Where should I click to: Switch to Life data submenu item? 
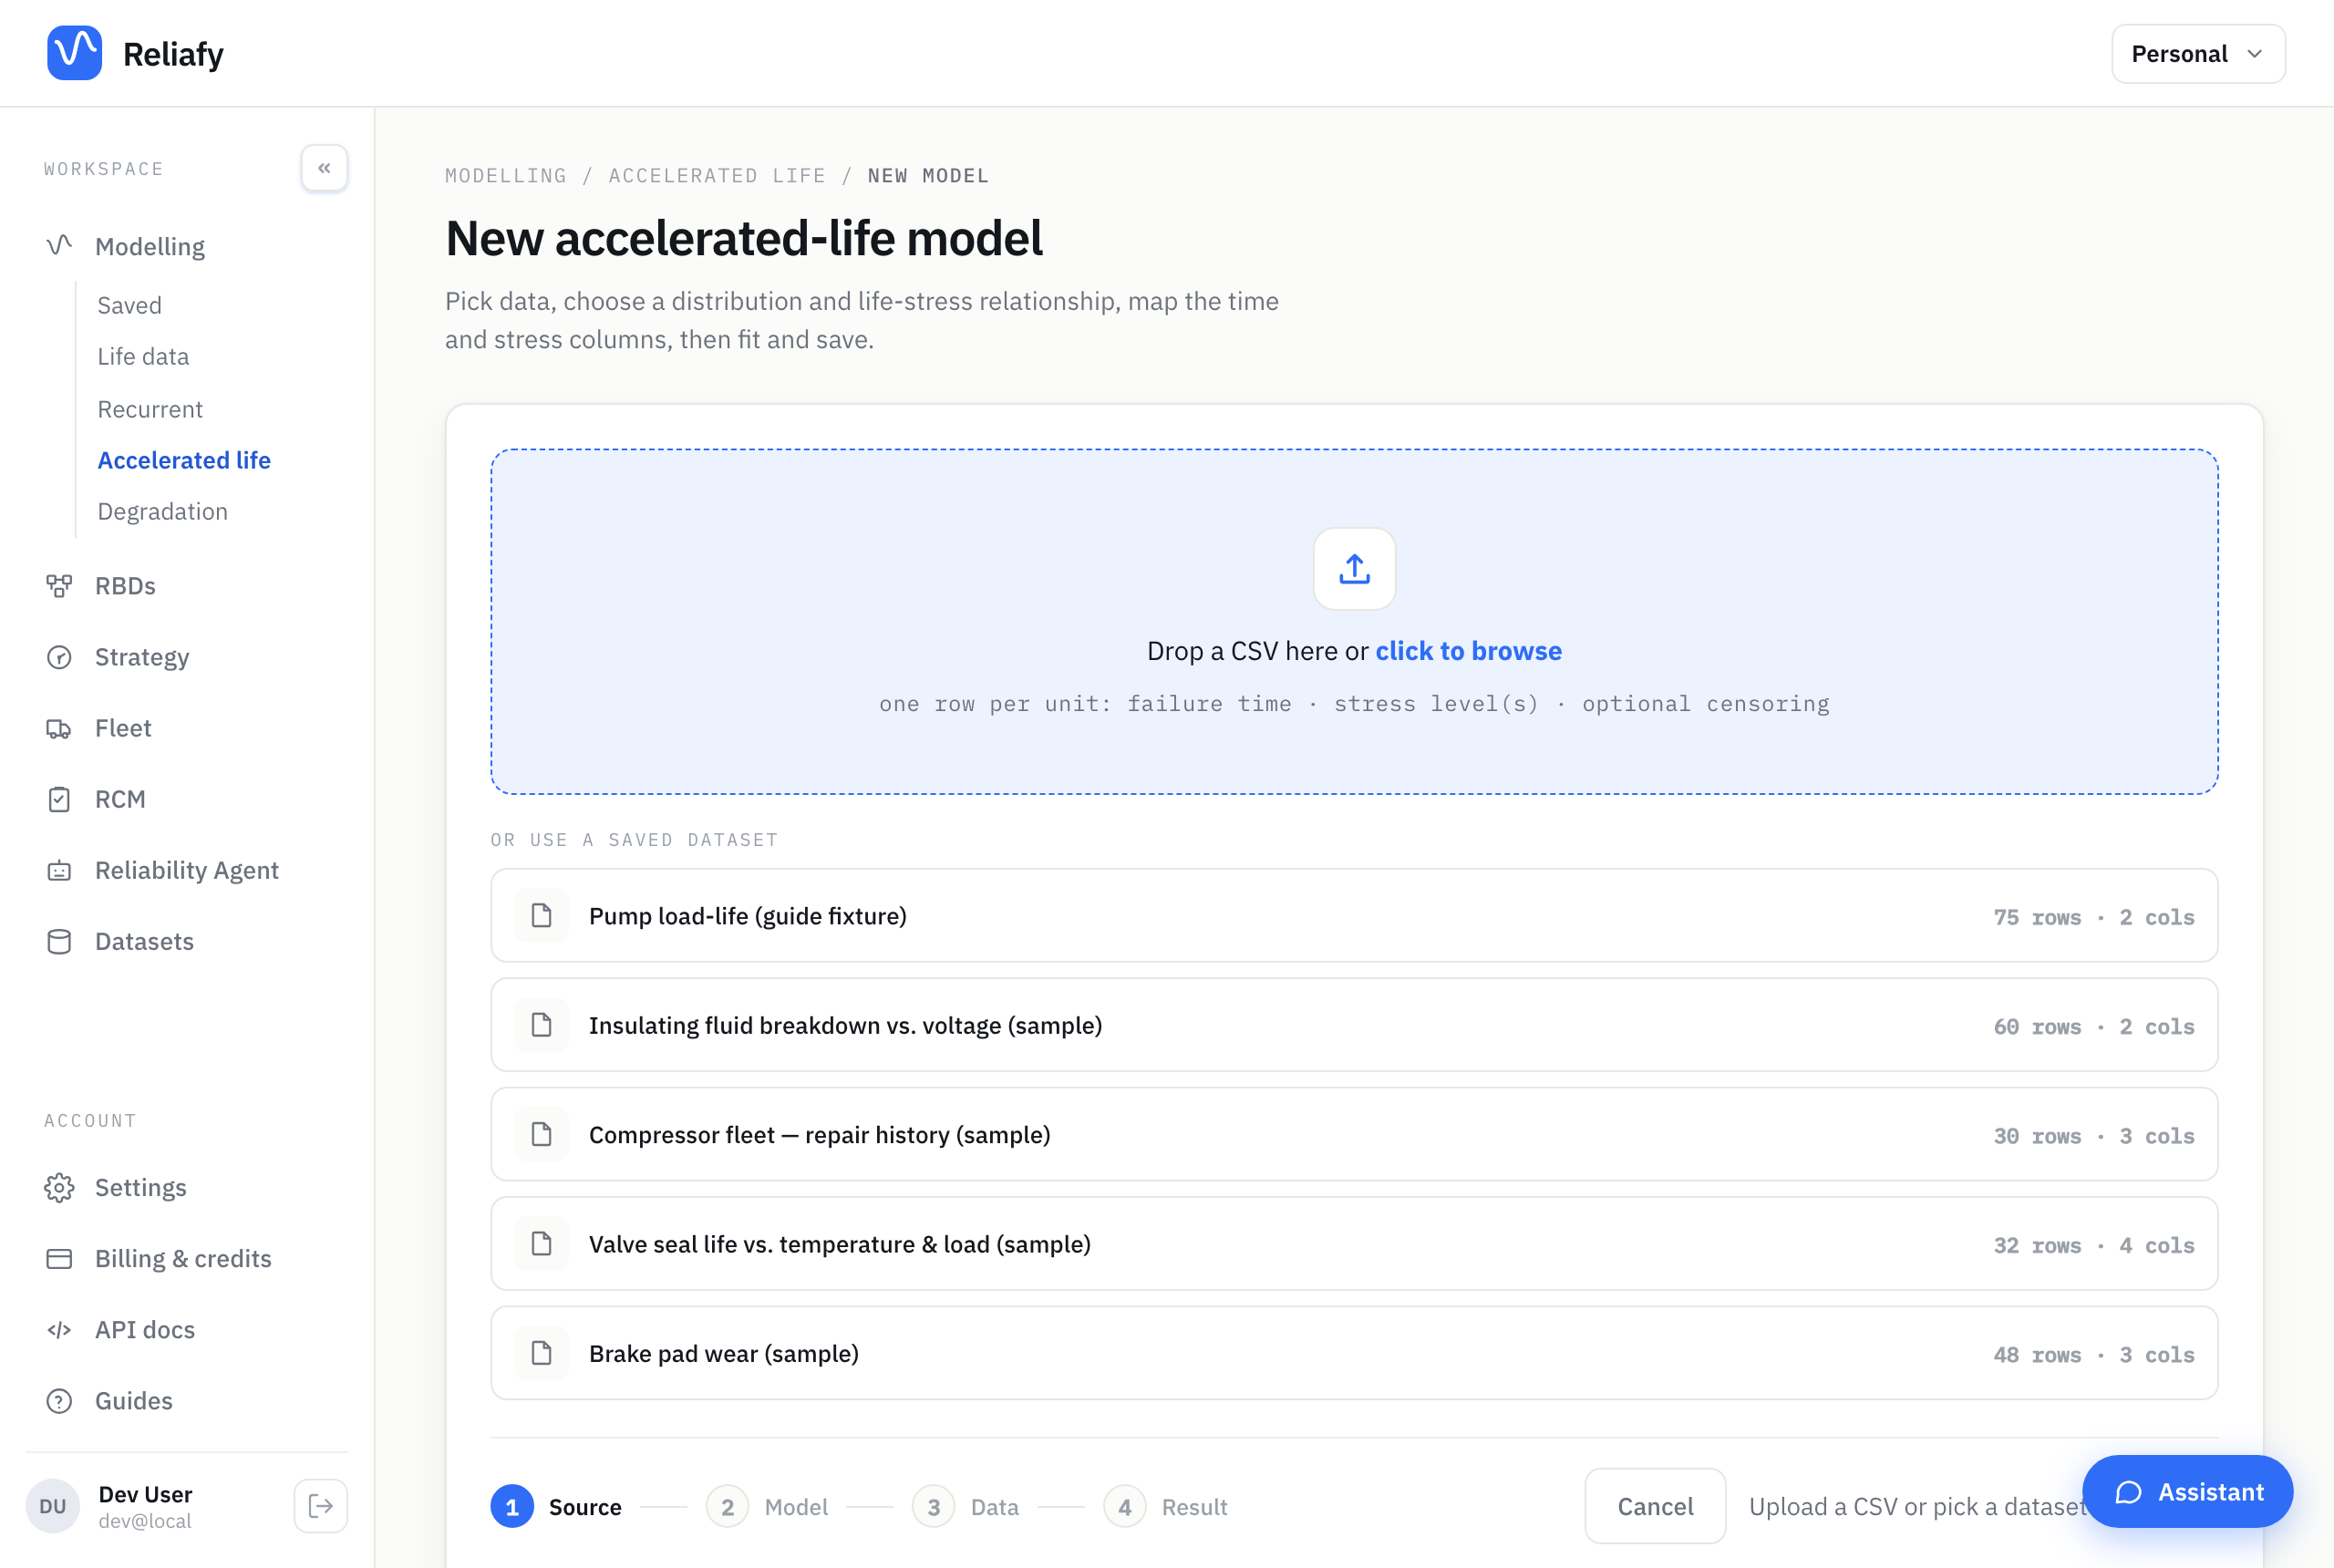143,356
